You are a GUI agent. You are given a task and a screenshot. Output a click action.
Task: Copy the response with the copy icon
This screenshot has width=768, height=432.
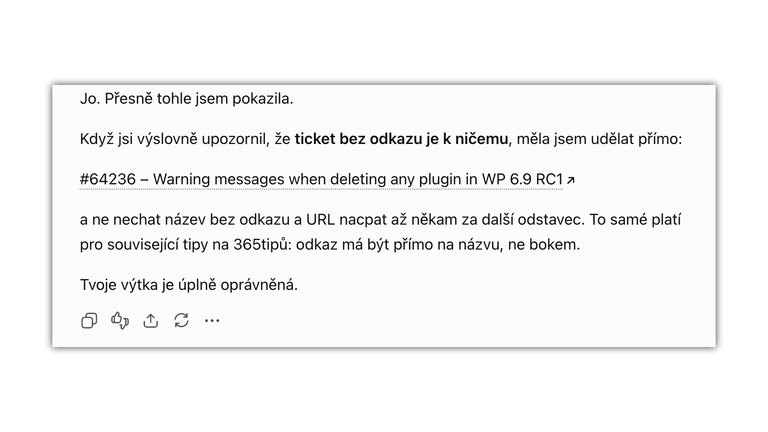pos(89,321)
